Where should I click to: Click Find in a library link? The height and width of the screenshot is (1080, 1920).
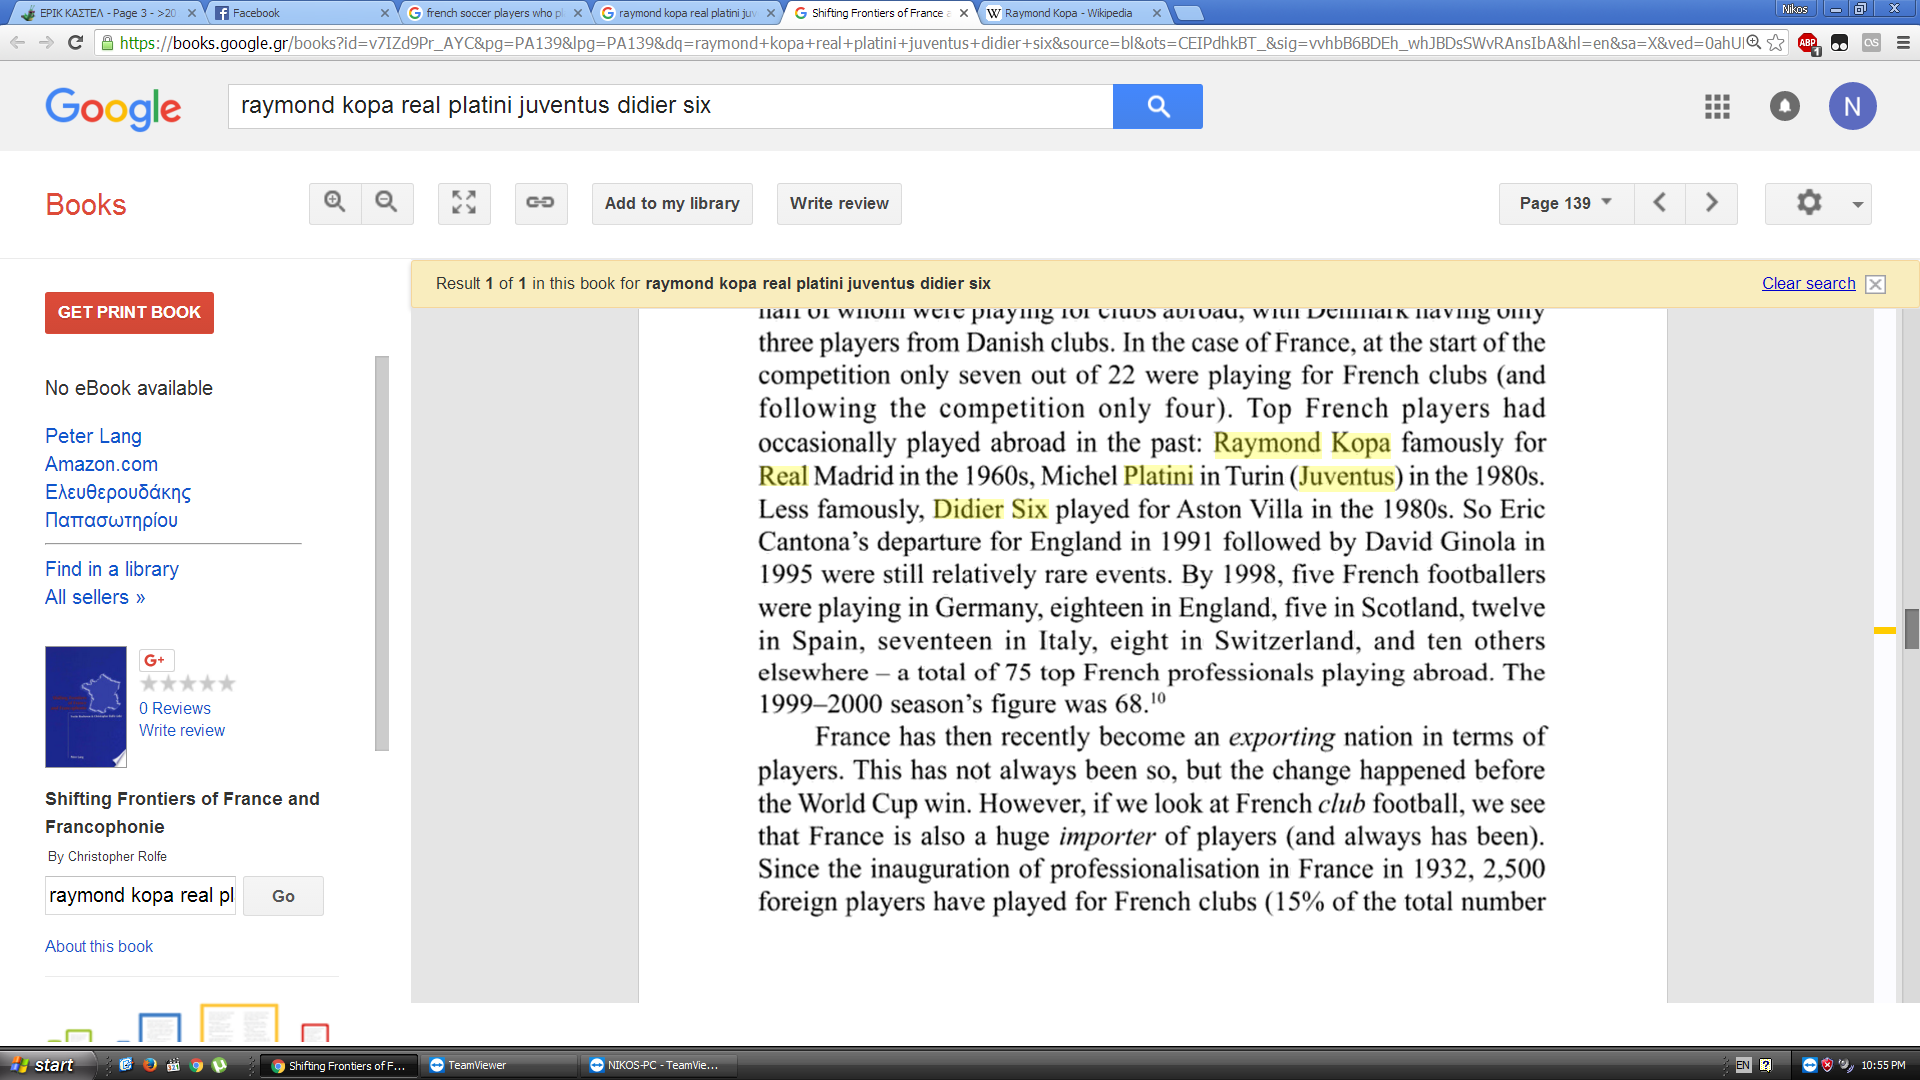tap(112, 569)
